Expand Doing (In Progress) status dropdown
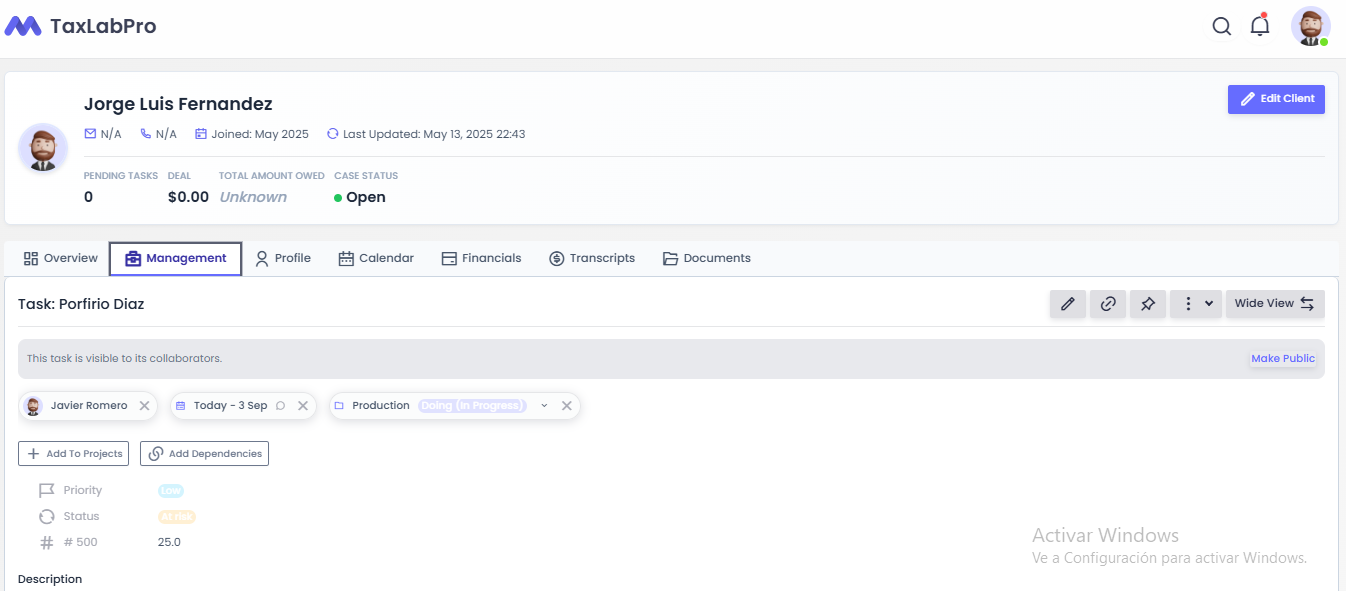Image resolution: width=1346 pixels, height=591 pixels. click(544, 406)
